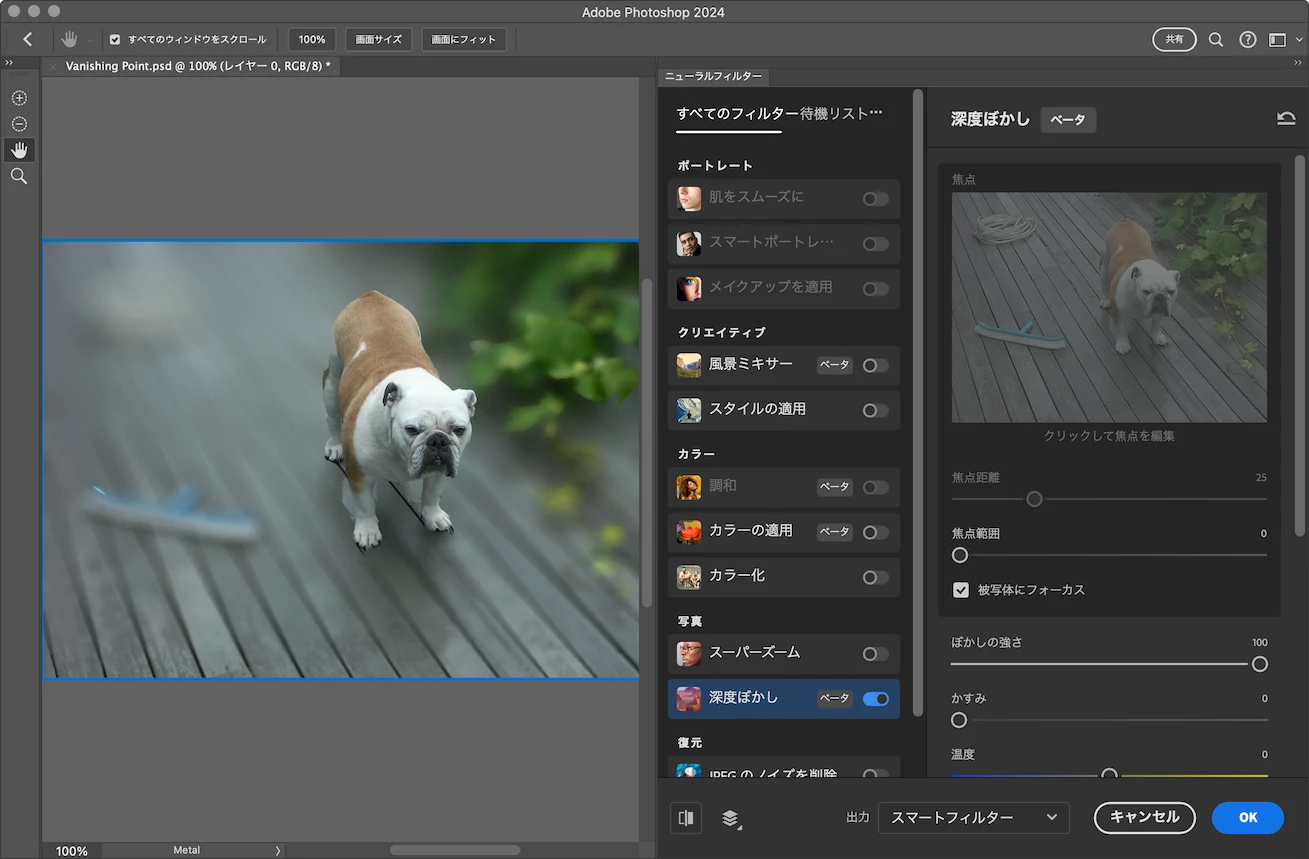
Task: Click the Super Zoom filter thumbnail icon
Action: point(689,654)
